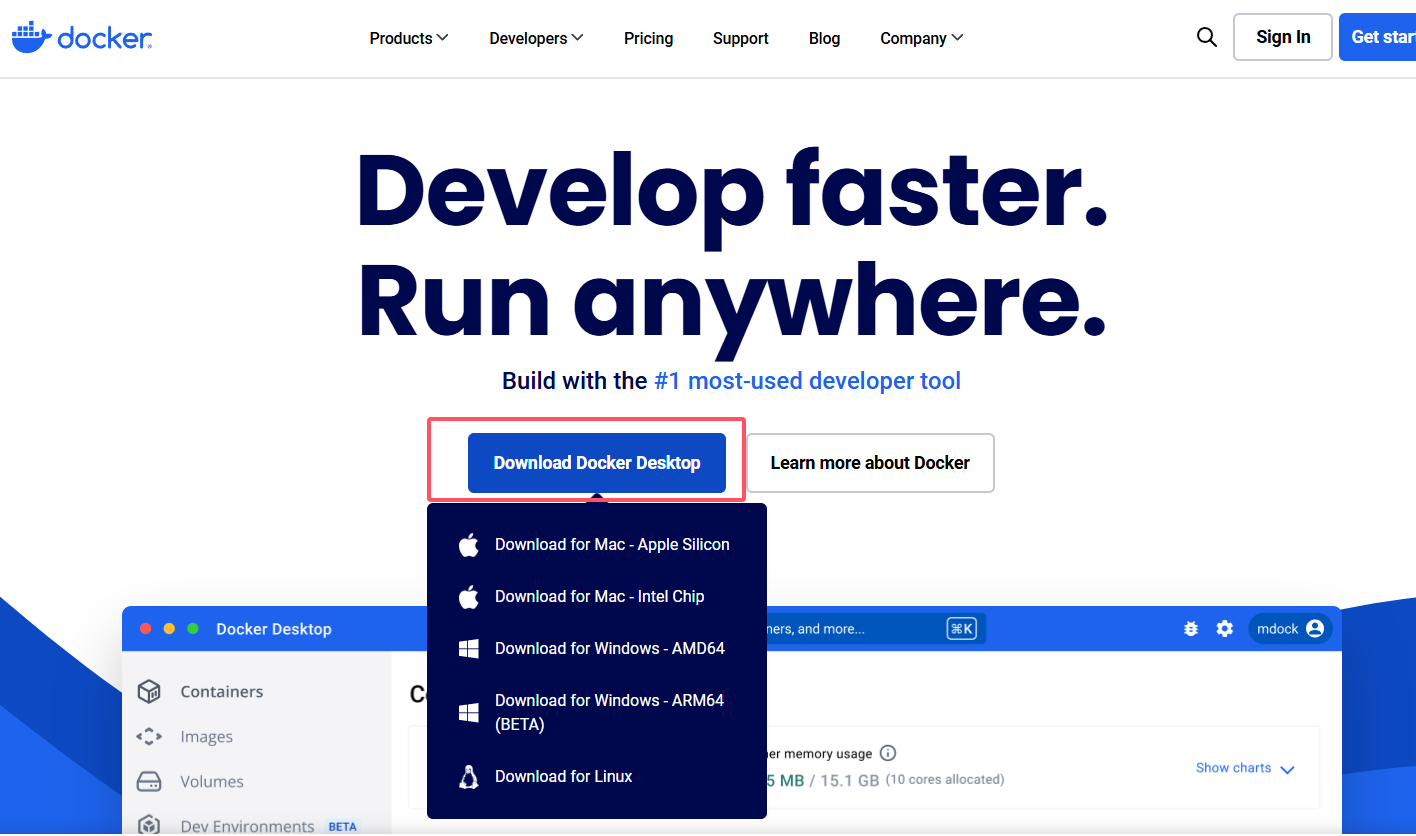Click the bug troubleshoot icon in Docker Desktop
The width and height of the screenshot is (1416, 836).
[x=1190, y=629]
